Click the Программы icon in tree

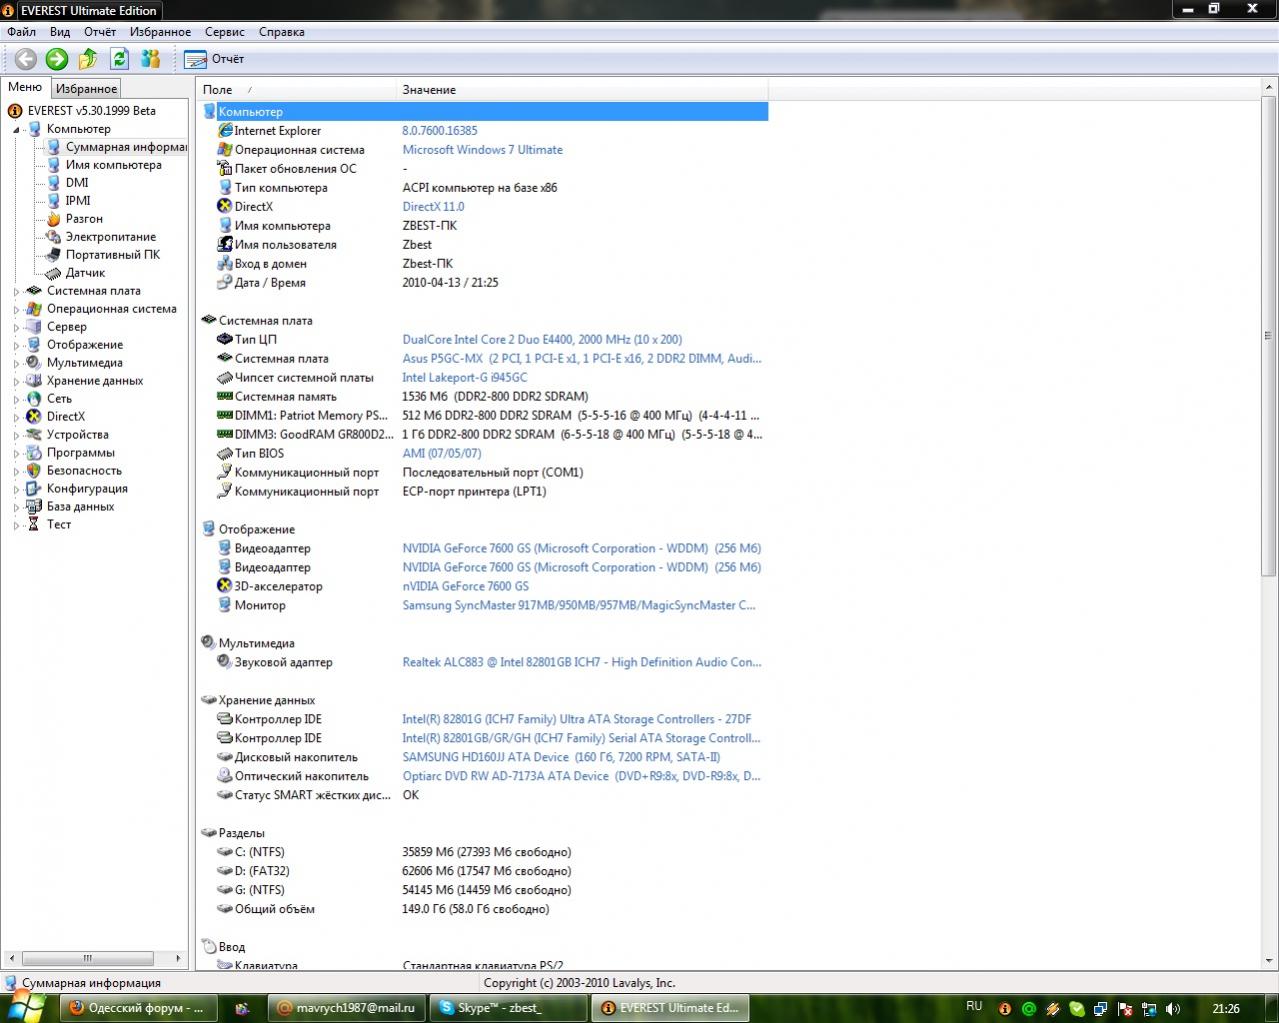pyautogui.click(x=34, y=453)
